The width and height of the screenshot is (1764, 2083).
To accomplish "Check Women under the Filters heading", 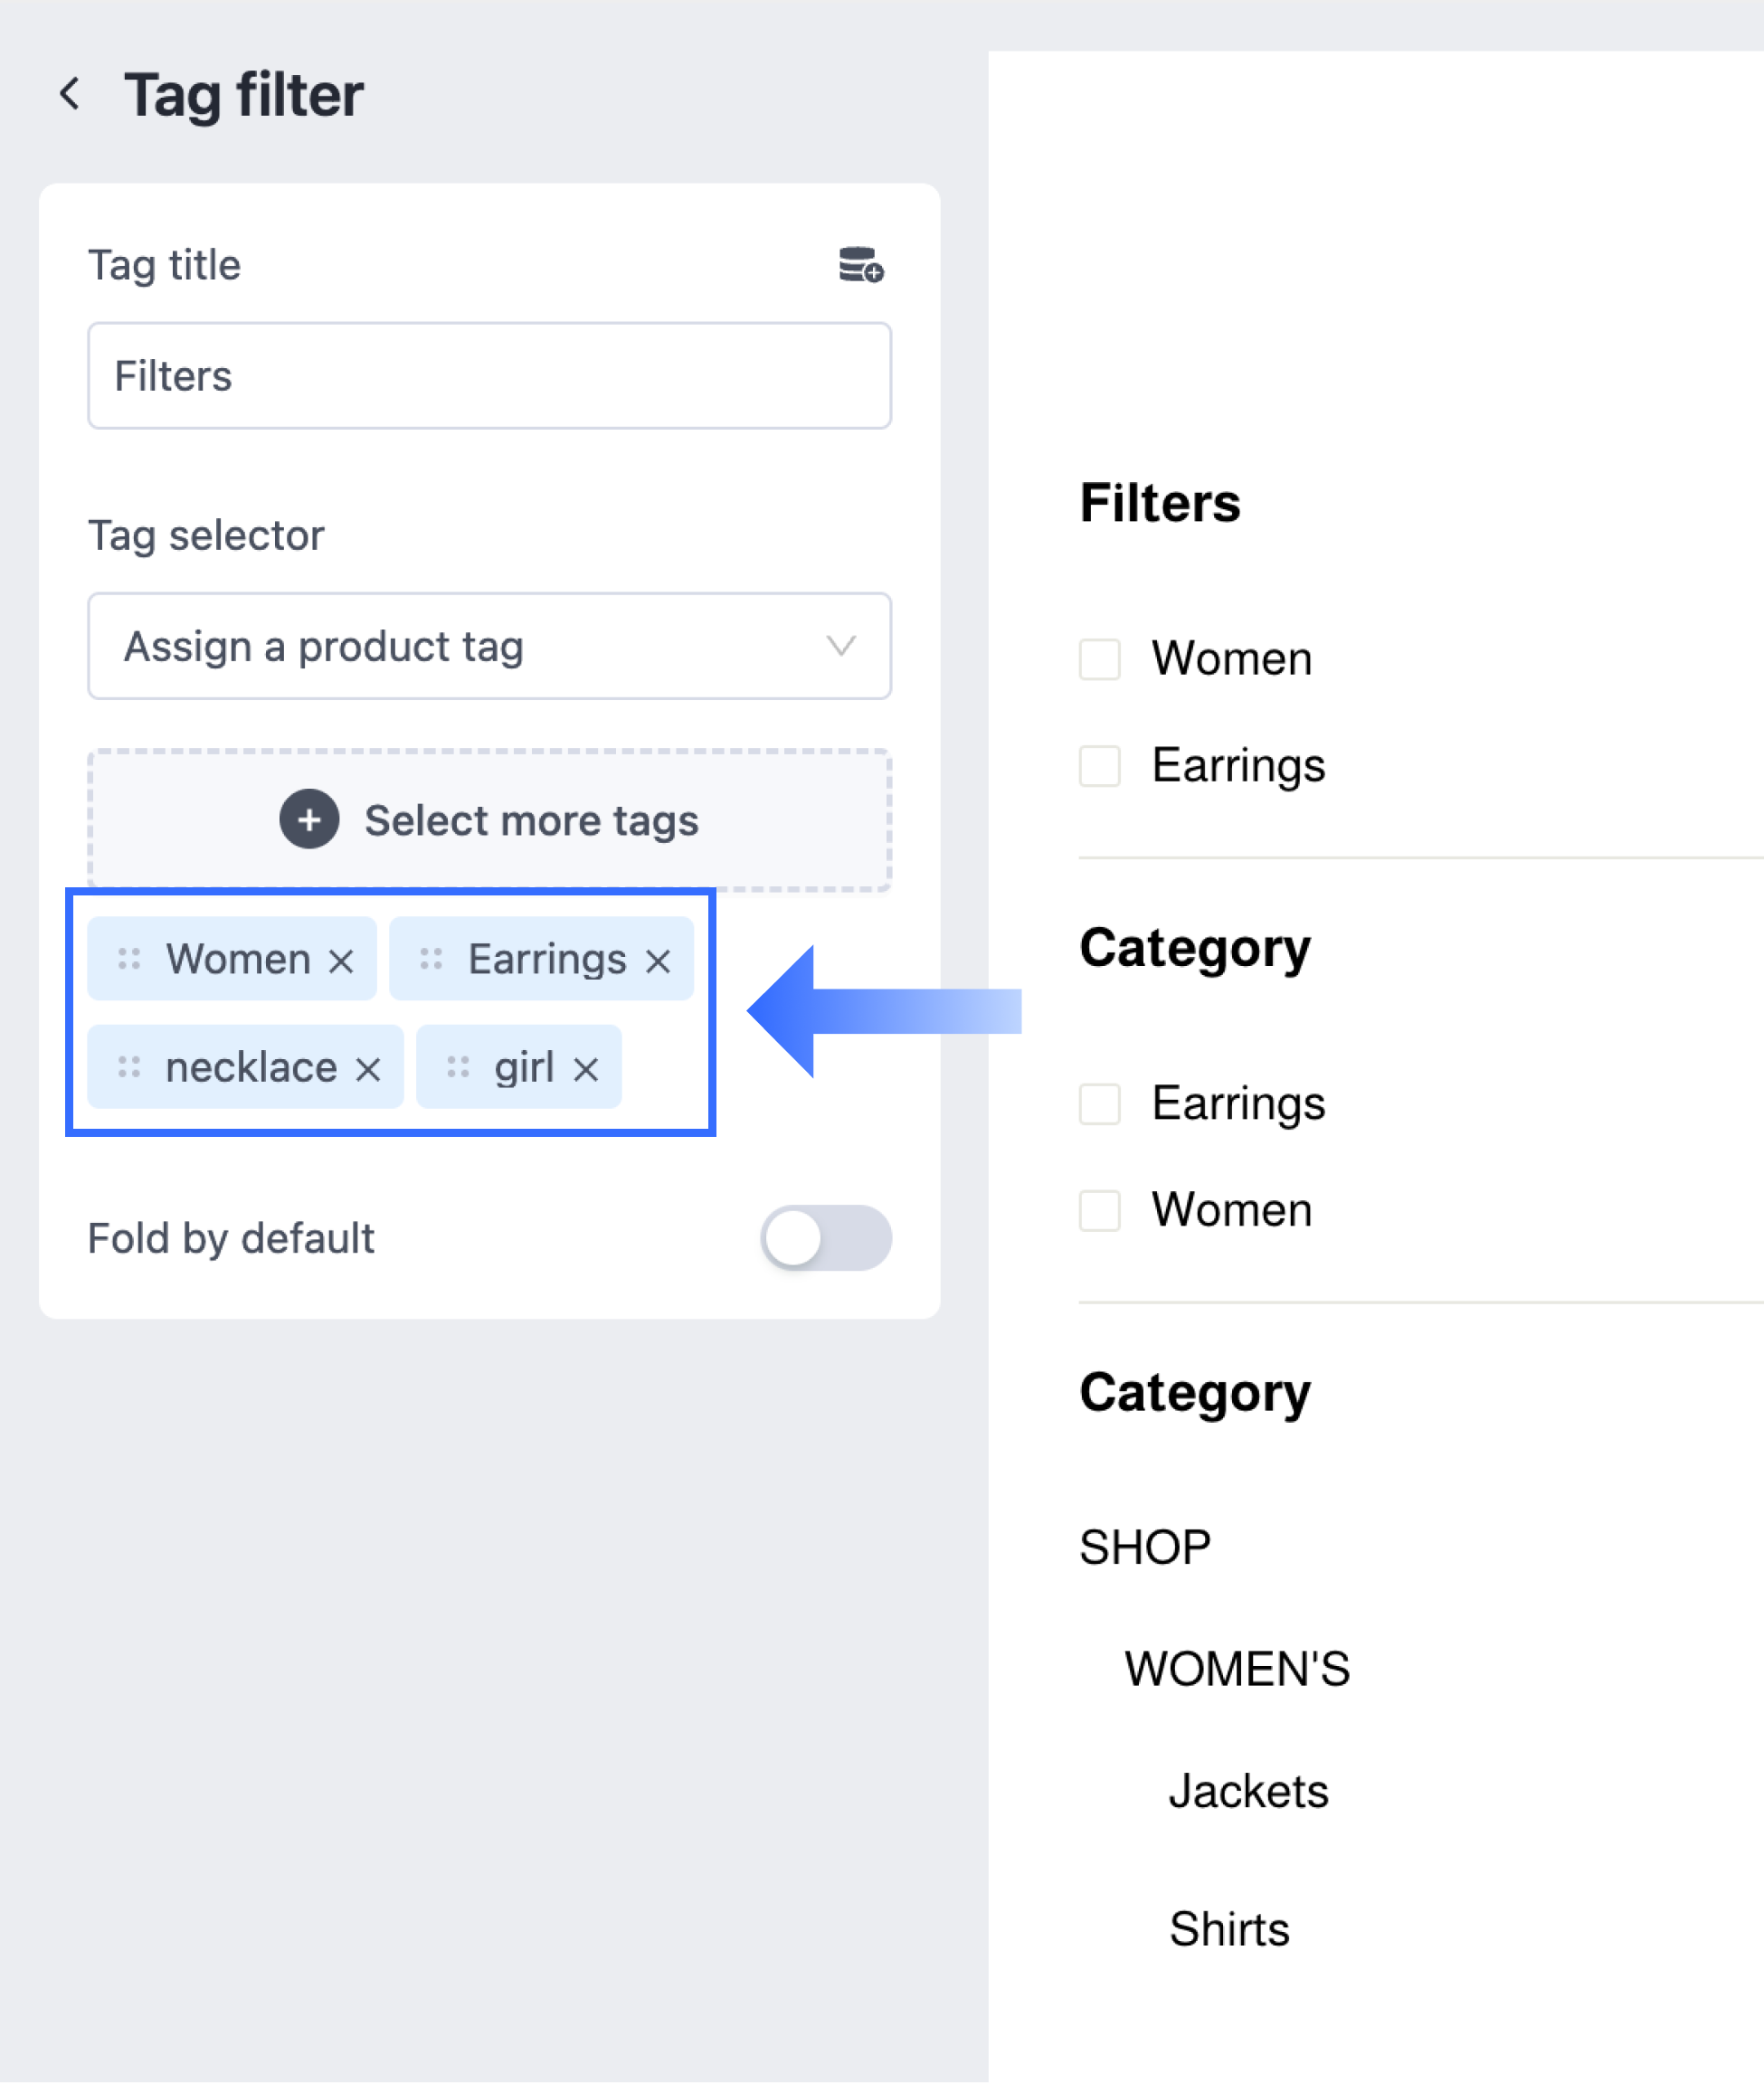I will [1099, 660].
